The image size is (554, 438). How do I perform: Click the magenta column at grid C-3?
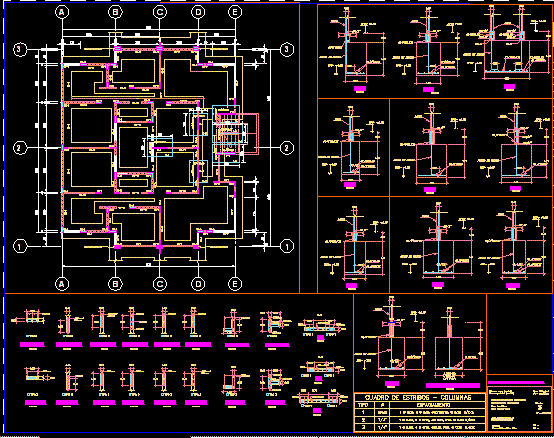tap(160, 49)
